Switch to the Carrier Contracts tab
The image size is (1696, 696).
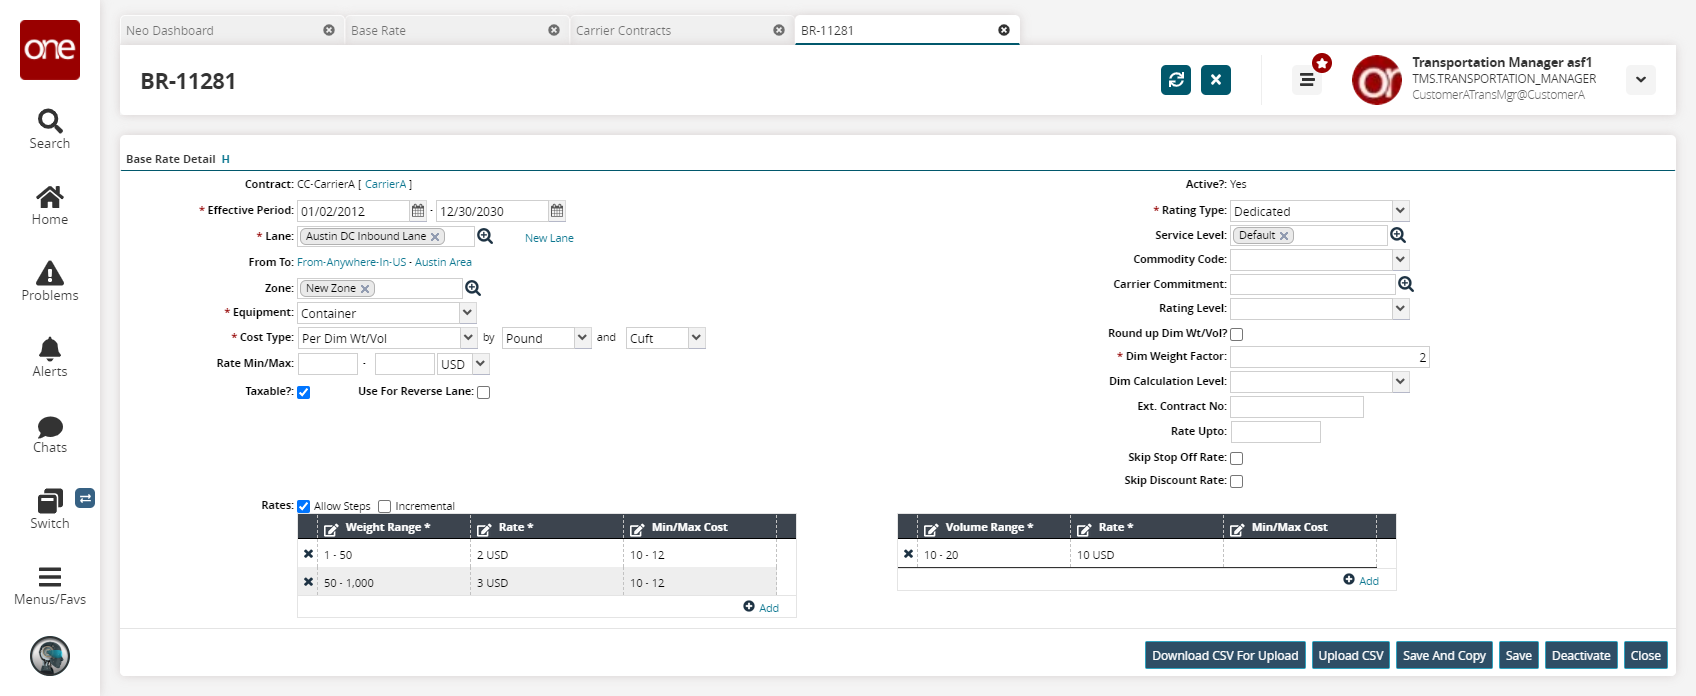623,31
